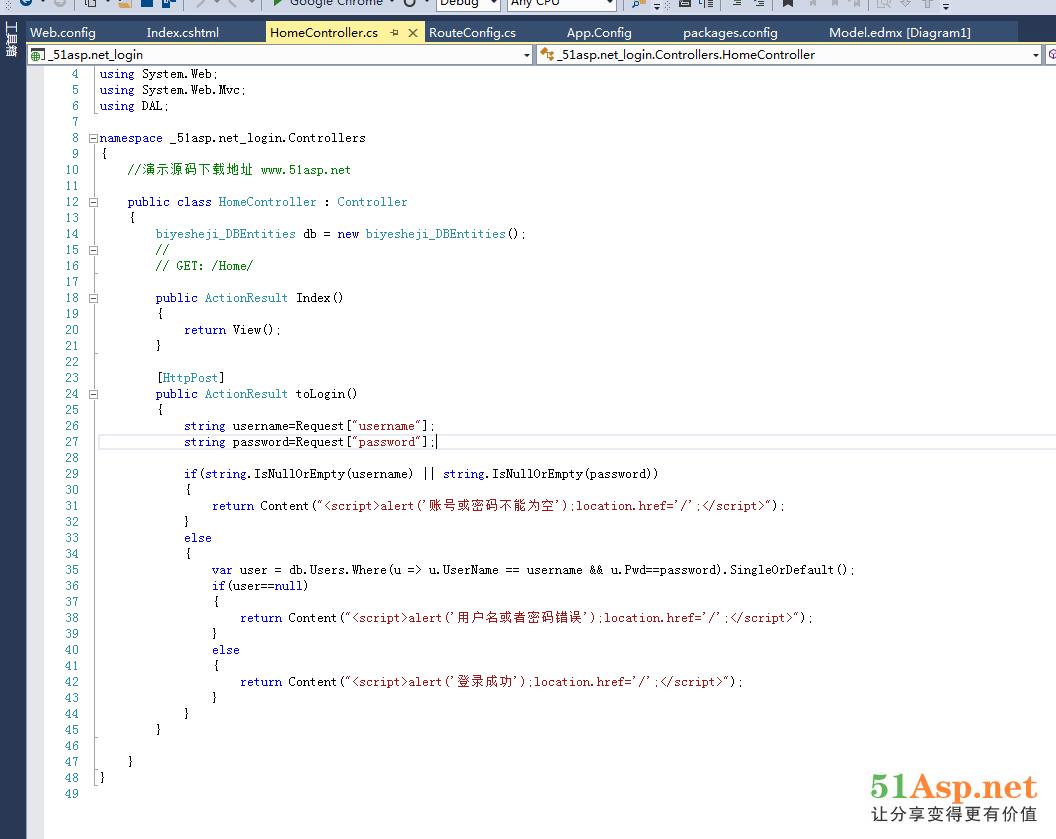Click the Index method name
Screen dimensions: 1056x839
(313, 298)
